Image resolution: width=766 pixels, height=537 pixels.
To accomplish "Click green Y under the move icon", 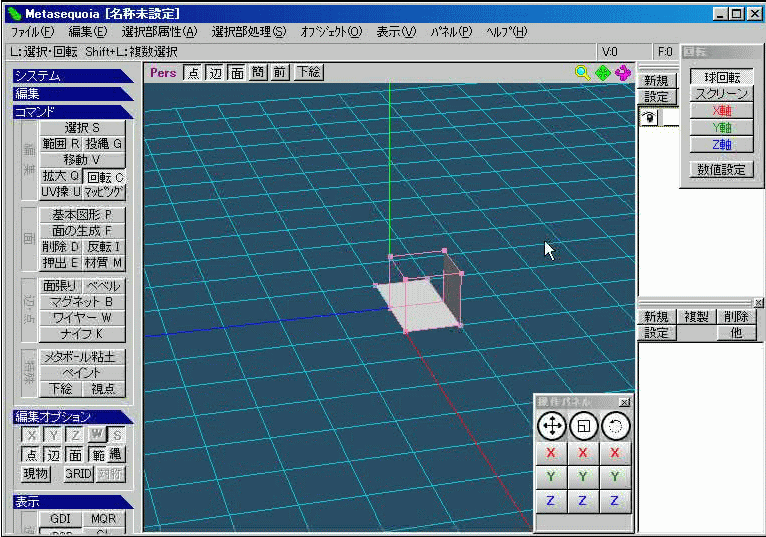I will [551, 477].
